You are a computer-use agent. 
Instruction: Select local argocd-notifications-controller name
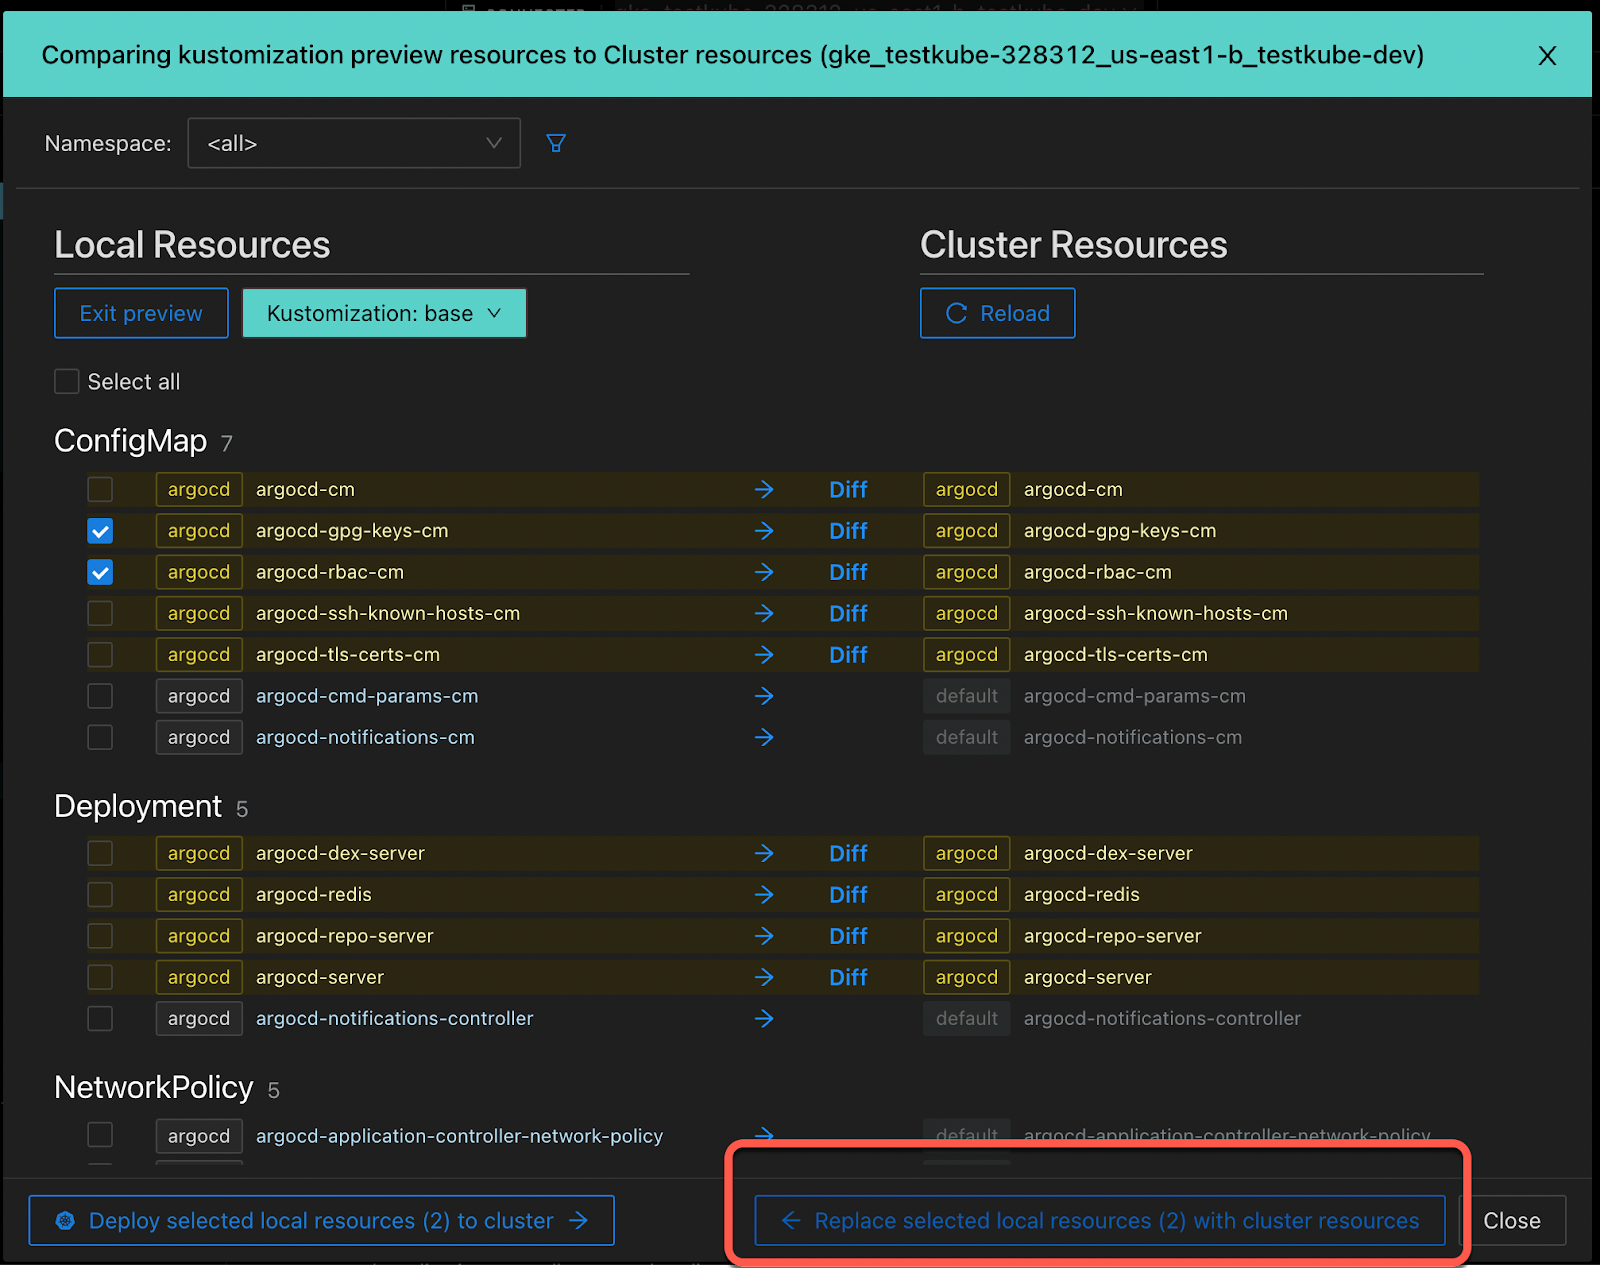click(395, 1019)
